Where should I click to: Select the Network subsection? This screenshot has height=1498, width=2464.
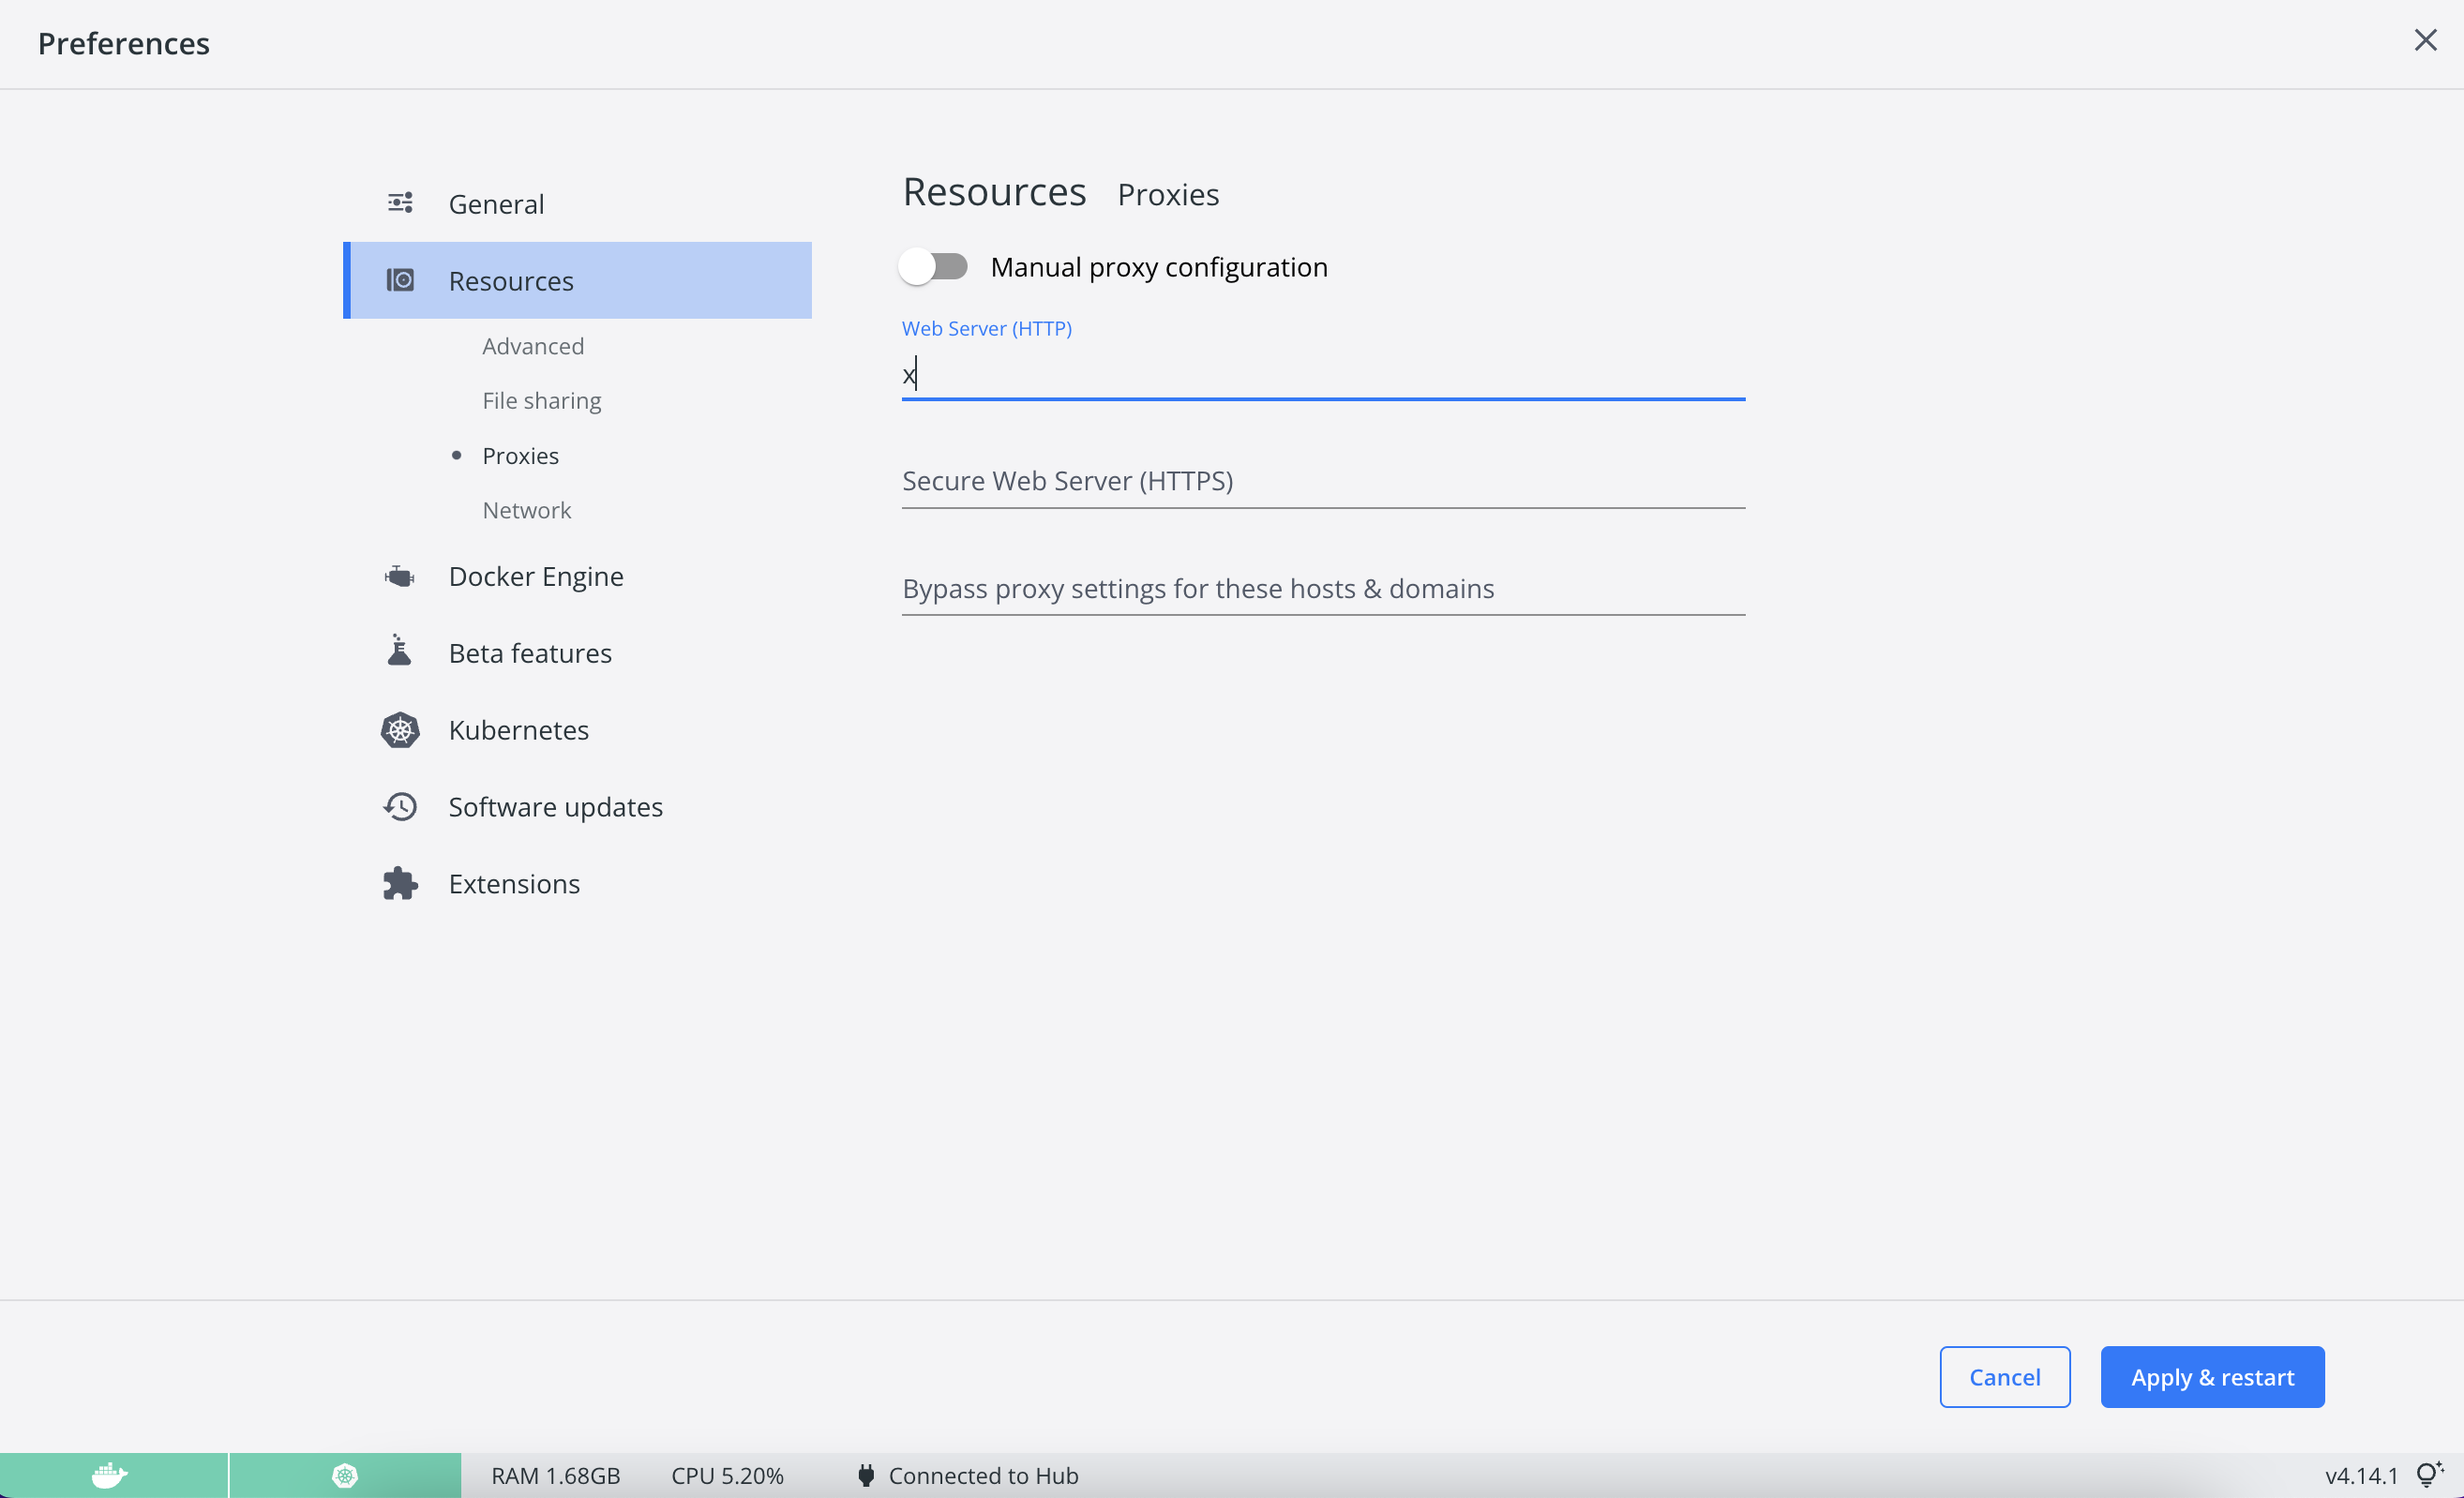[x=526, y=510]
